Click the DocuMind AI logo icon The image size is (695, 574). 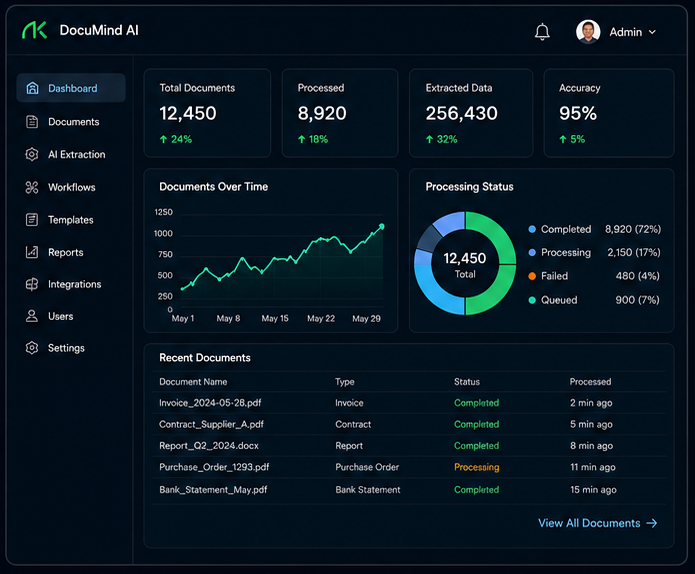point(35,30)
